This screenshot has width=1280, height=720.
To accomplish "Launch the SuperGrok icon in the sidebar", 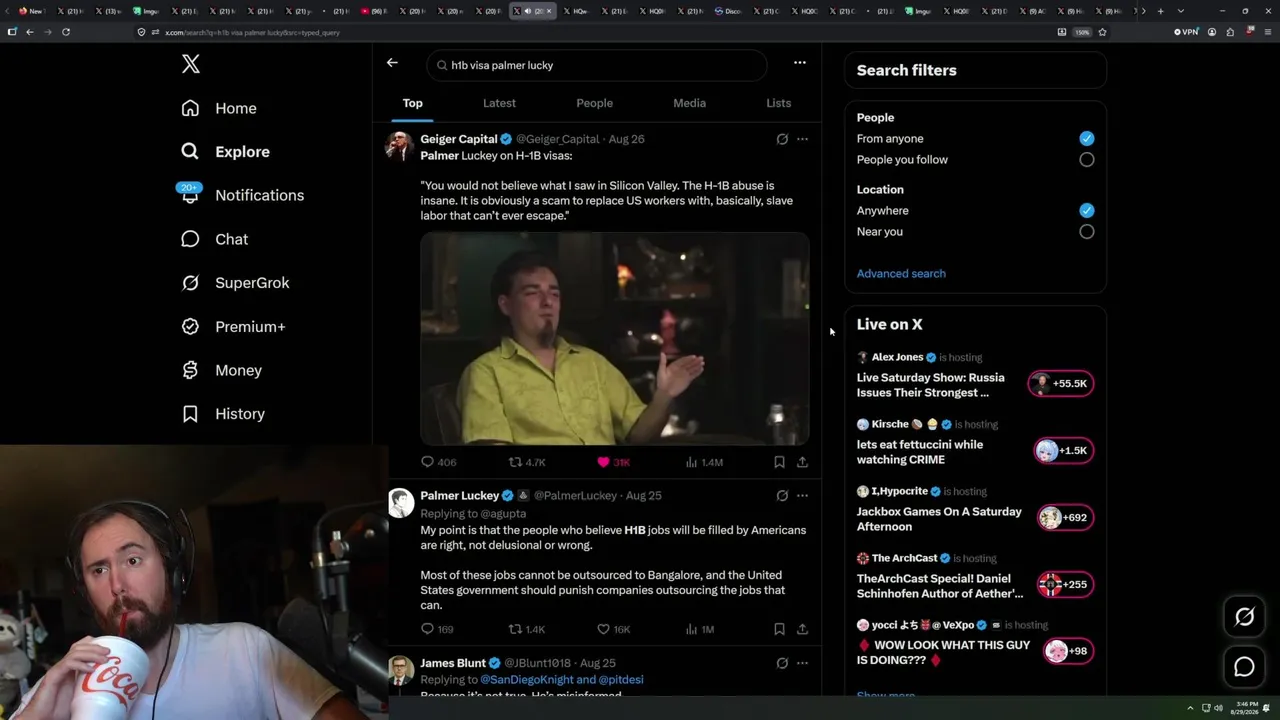I will (190, 283).
